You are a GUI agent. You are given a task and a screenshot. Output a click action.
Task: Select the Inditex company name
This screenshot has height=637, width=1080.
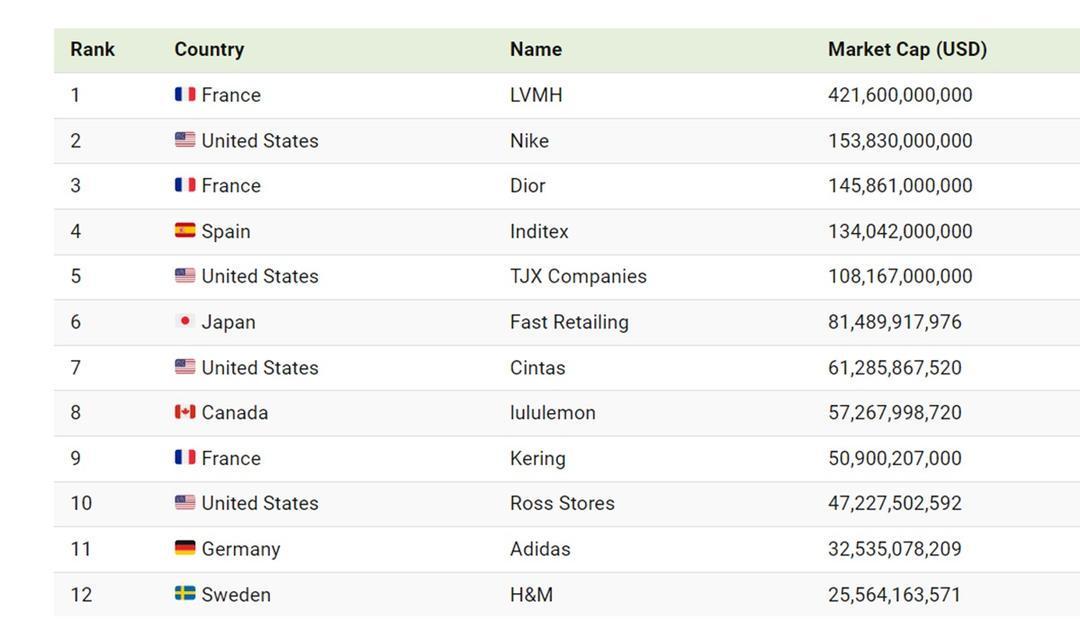click(x=539, y=231)
